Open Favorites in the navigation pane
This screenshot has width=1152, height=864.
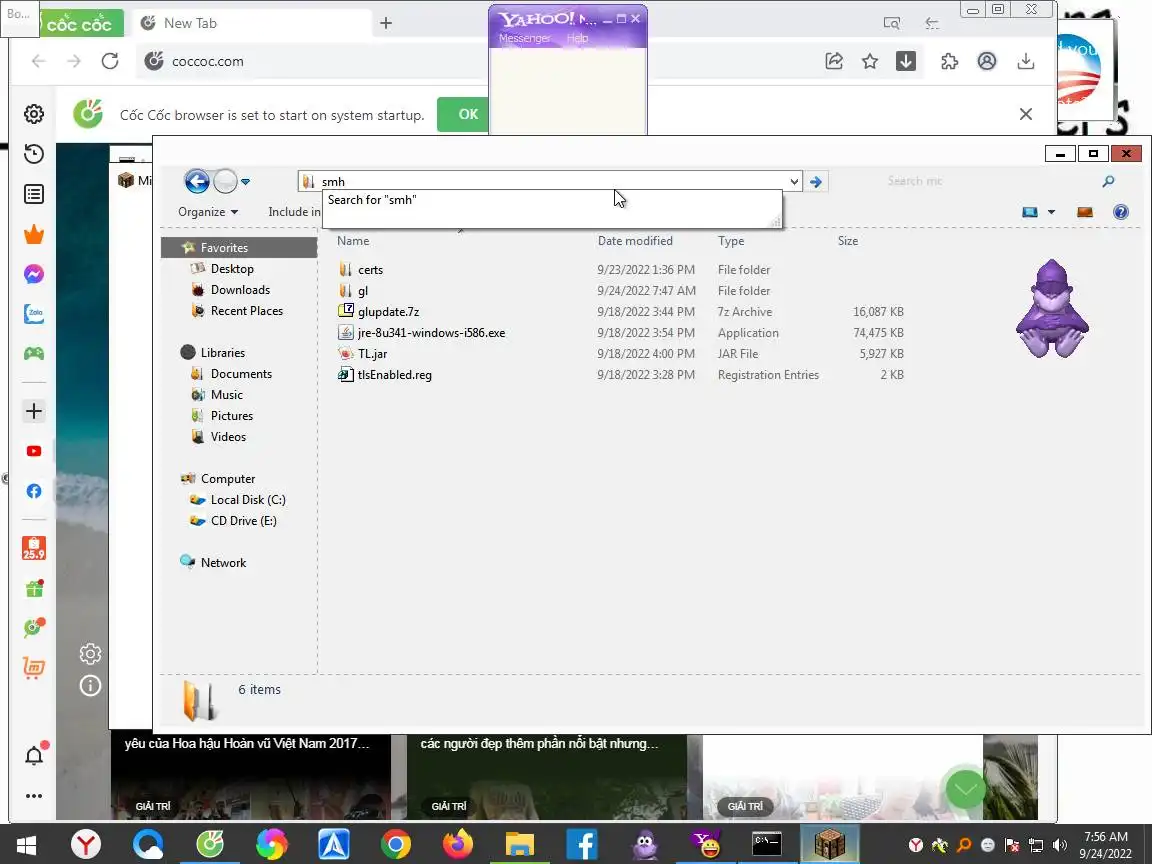(x=224, y=248)
